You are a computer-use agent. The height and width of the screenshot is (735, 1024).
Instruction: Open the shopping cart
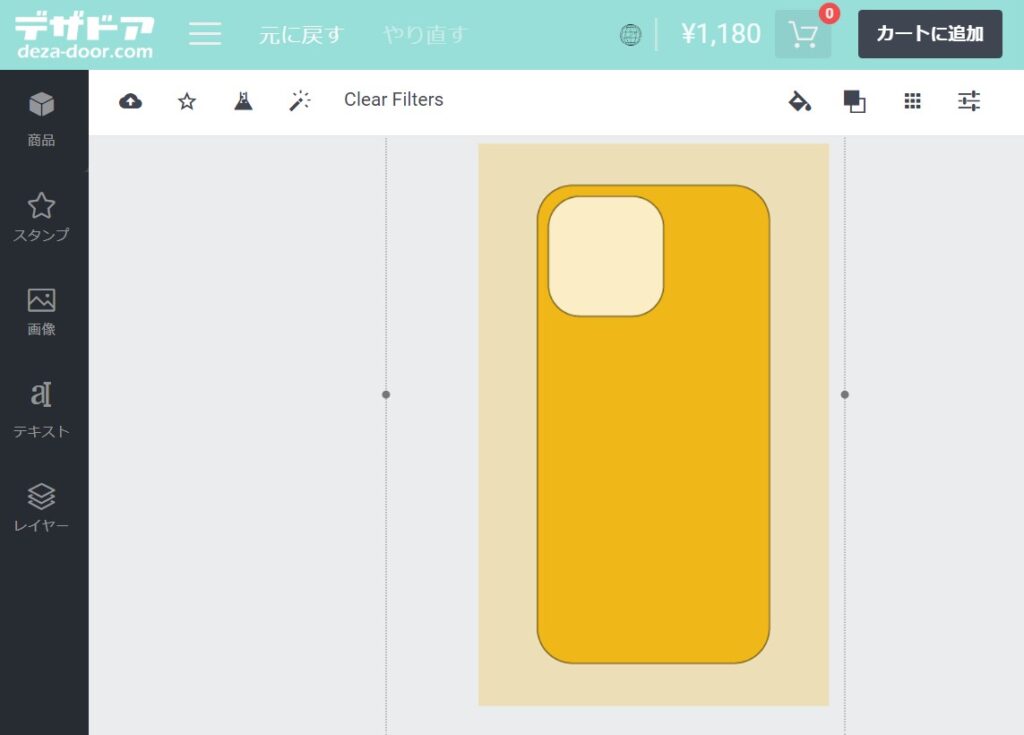801,32
